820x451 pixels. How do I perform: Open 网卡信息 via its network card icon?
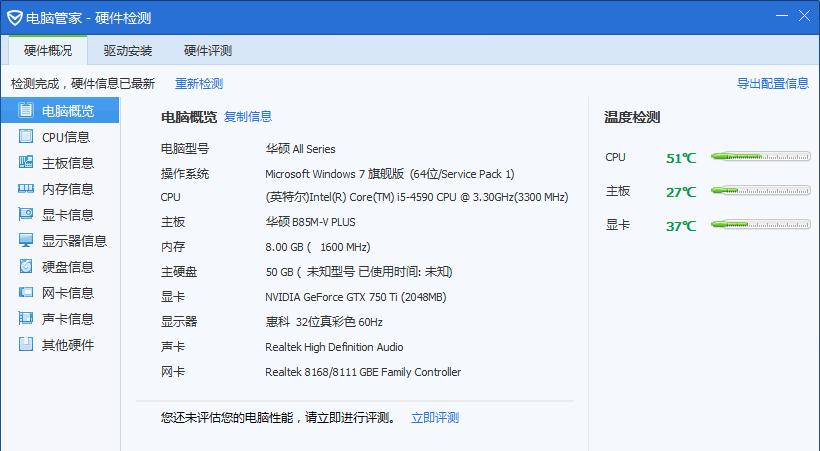[26, 292]
